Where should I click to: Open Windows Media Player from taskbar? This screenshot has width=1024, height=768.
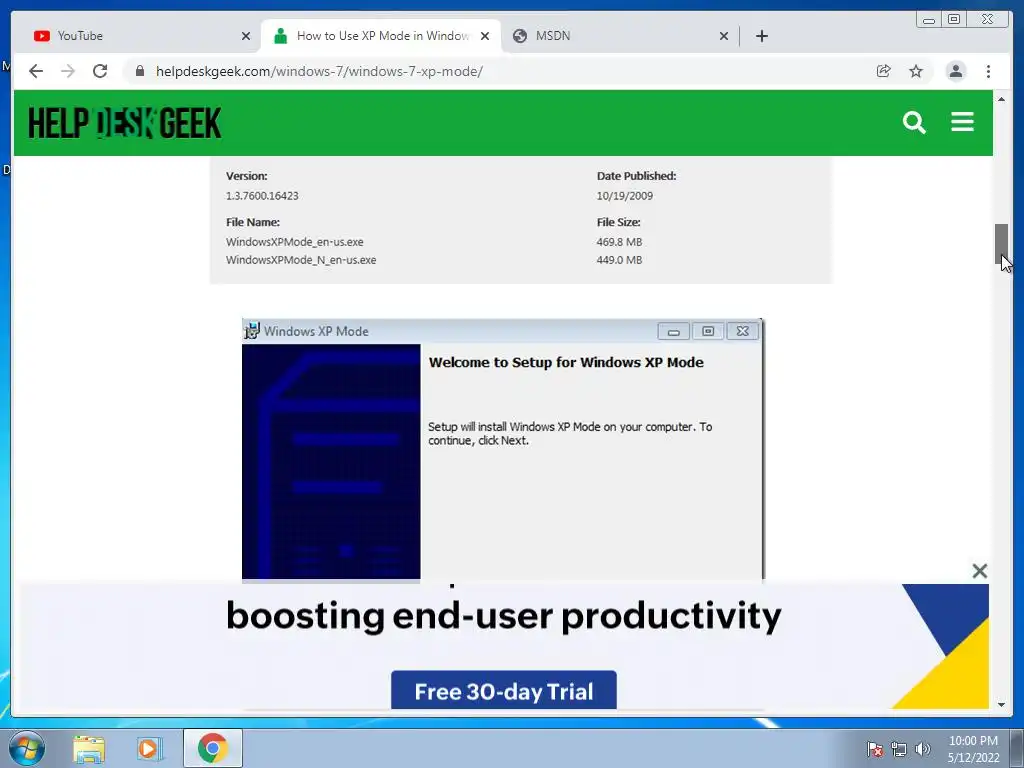[x=150, y=748]
